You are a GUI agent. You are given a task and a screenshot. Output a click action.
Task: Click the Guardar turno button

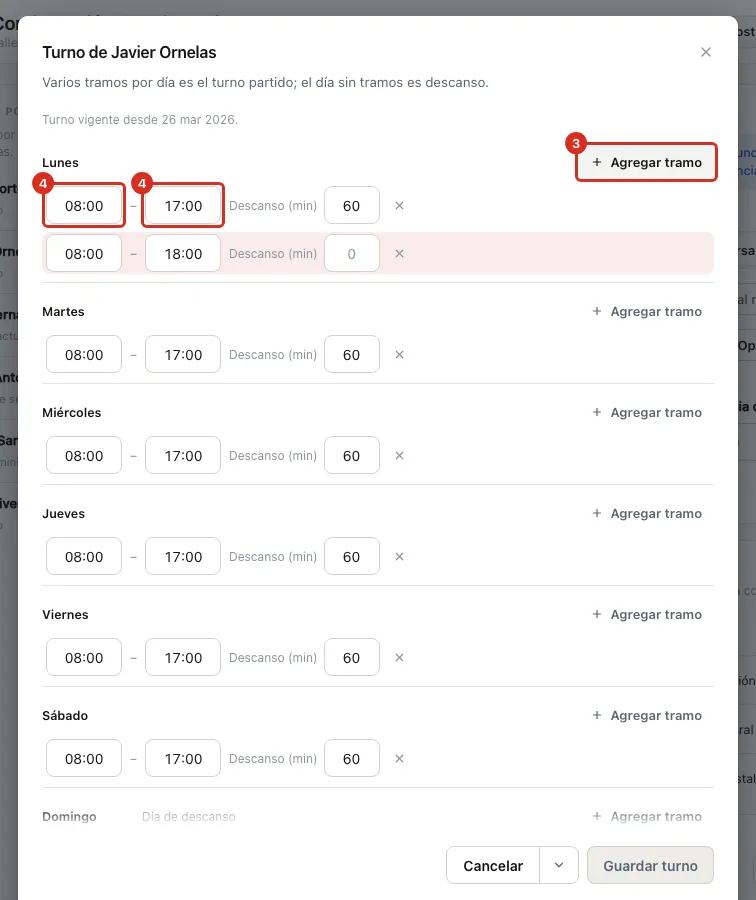click(x=650, y=865)
